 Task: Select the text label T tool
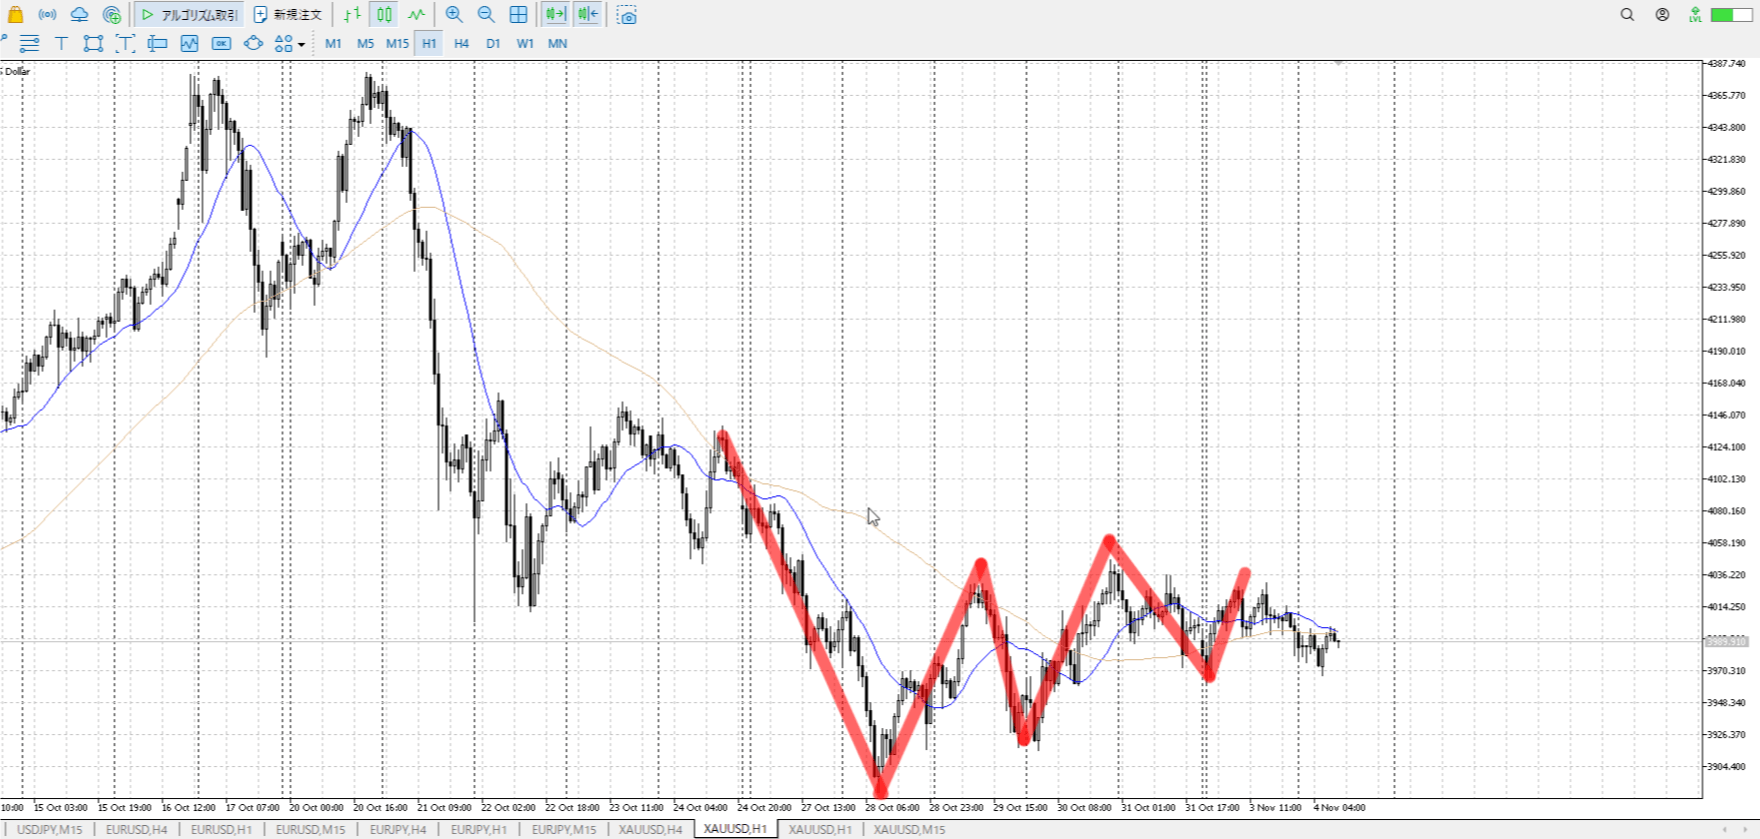pyautogui.click(x=61, y=43)
